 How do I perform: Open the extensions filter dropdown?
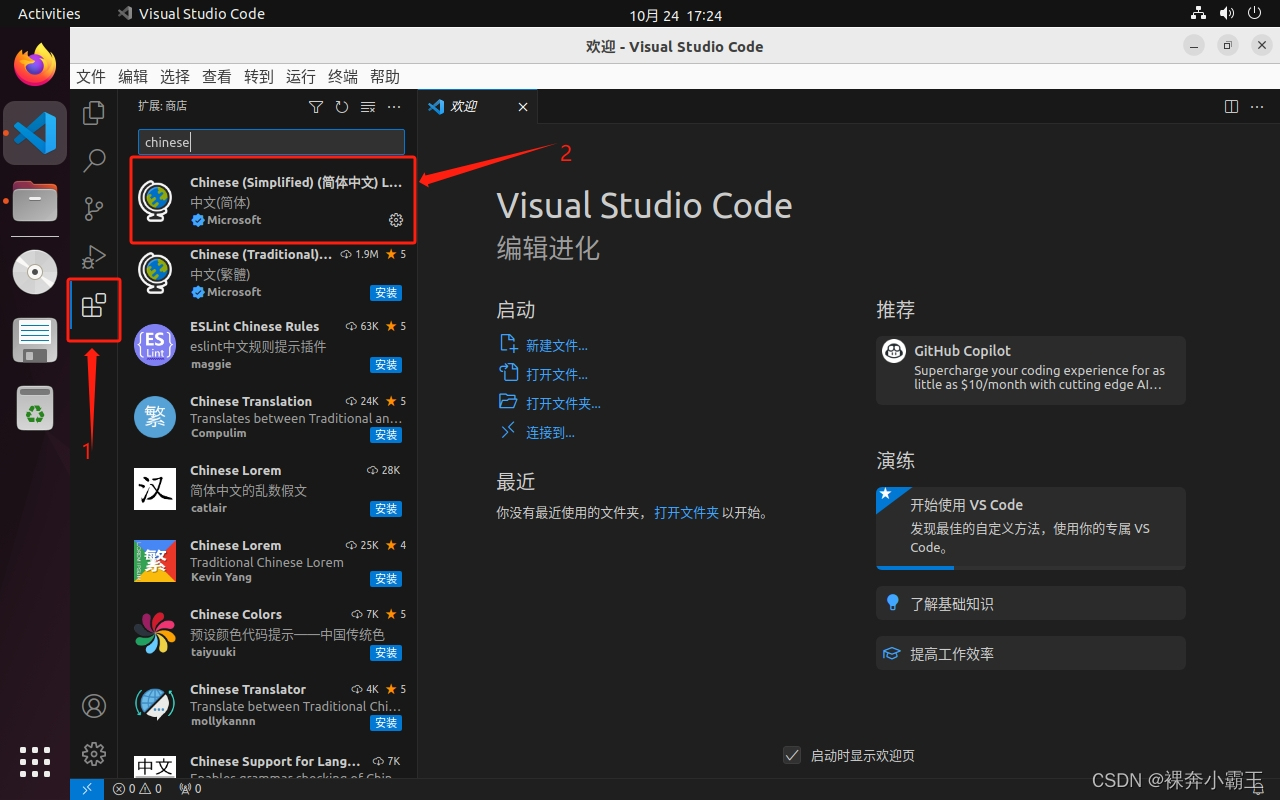[315, 106]
